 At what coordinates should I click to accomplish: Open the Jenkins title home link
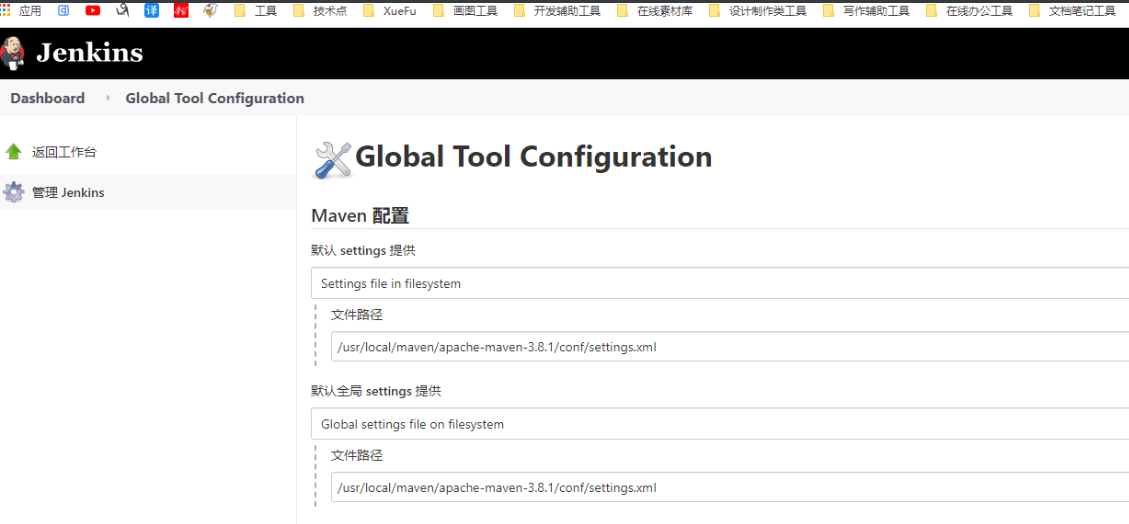click(89, 53)
